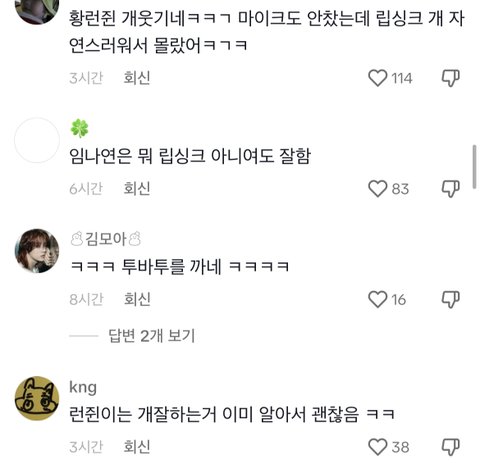This screenshot has width=480, height=464.
Task: Open the kng username link
Action: 83,387
